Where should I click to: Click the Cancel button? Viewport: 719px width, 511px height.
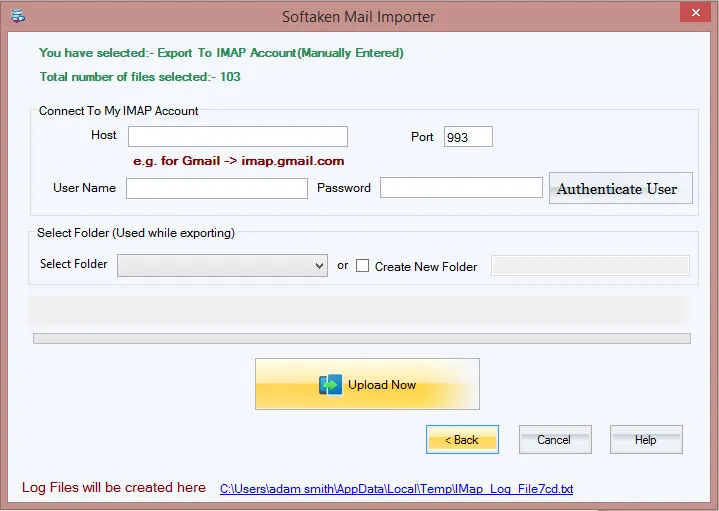click(x=555, y=439)
